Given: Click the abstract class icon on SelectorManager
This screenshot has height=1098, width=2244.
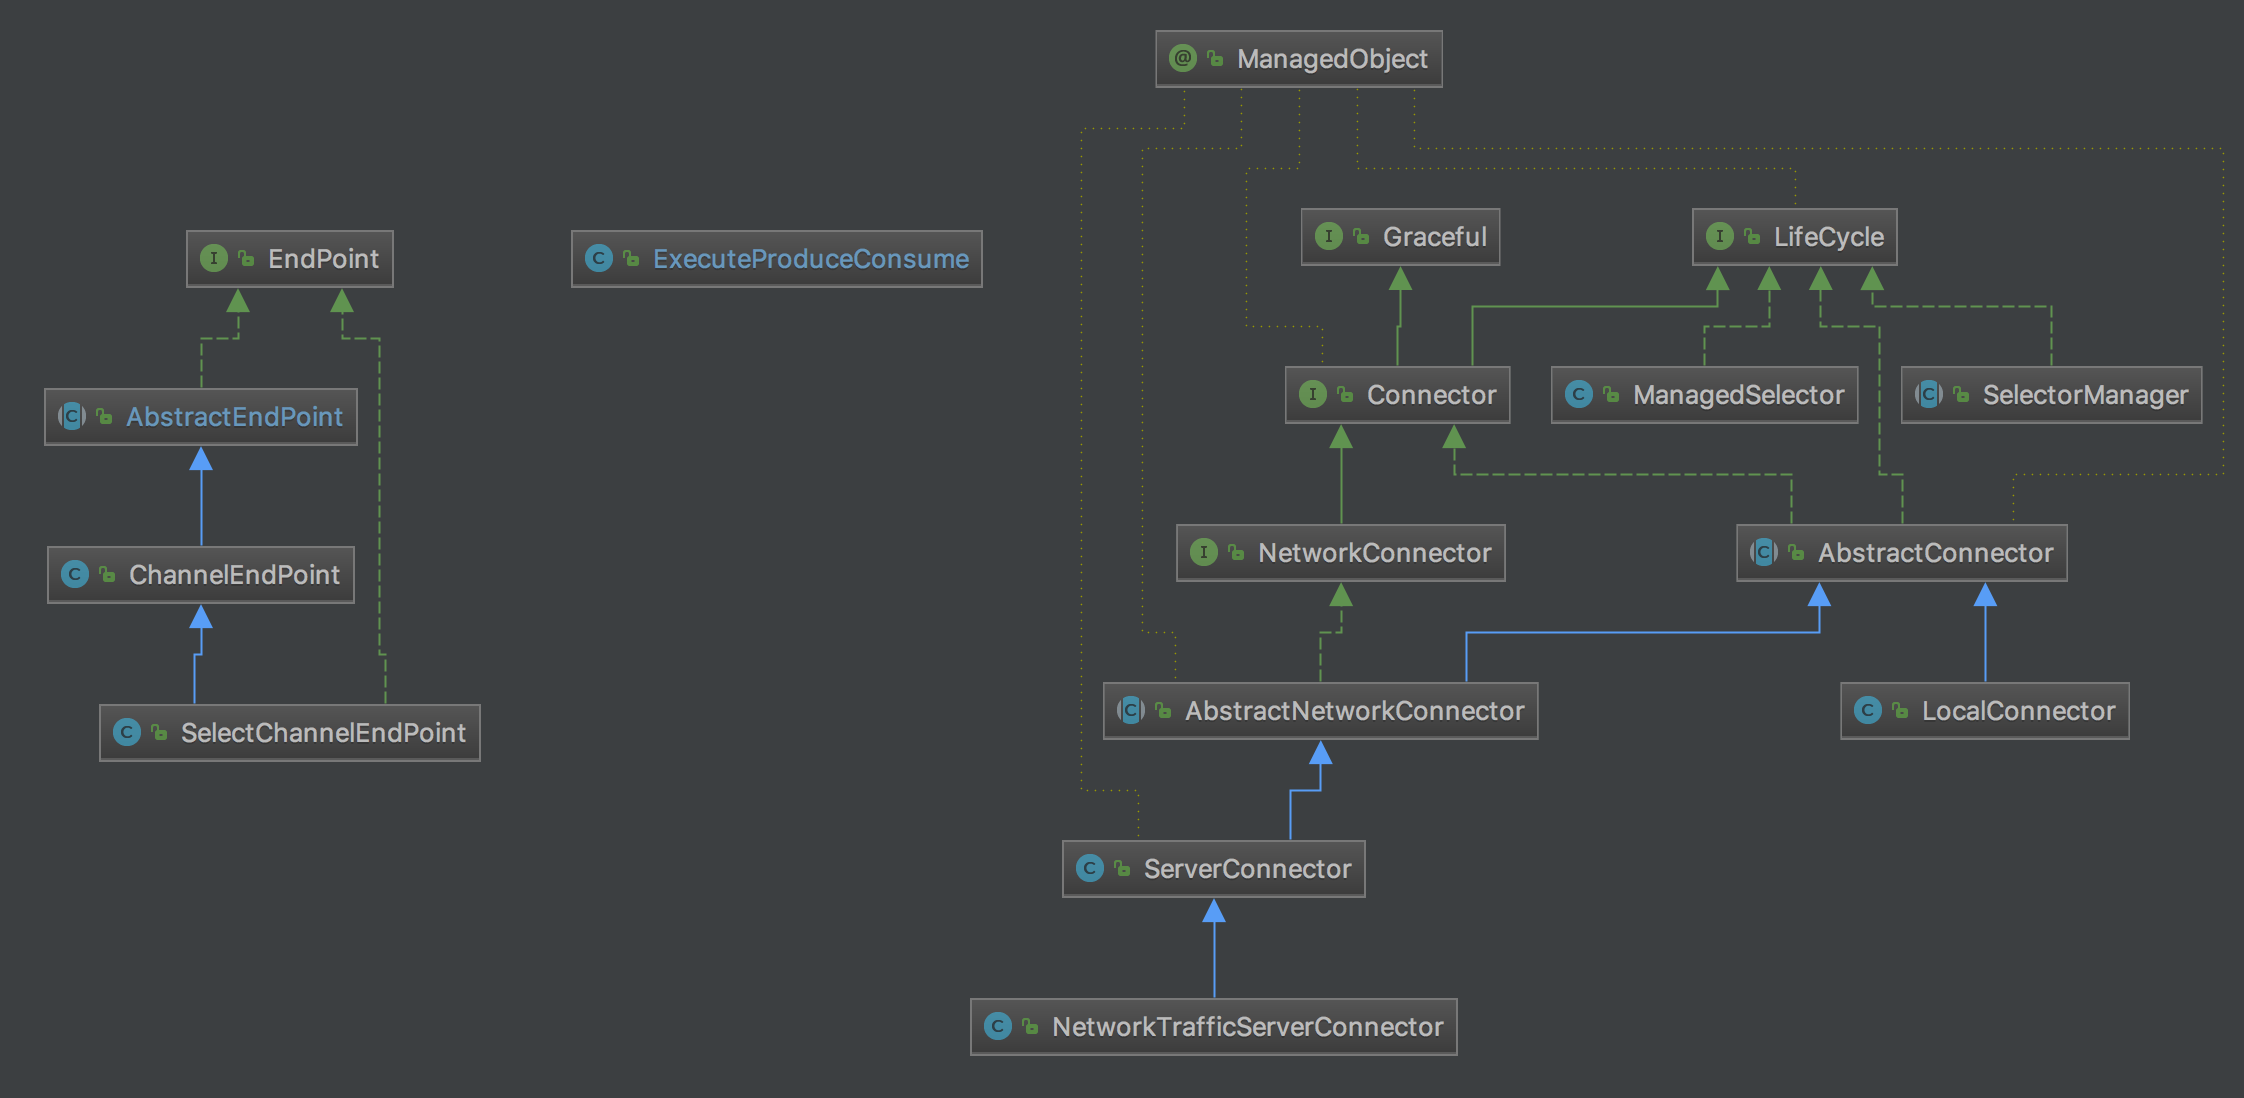Looking at the screenshot, I should coord(1928,394).
